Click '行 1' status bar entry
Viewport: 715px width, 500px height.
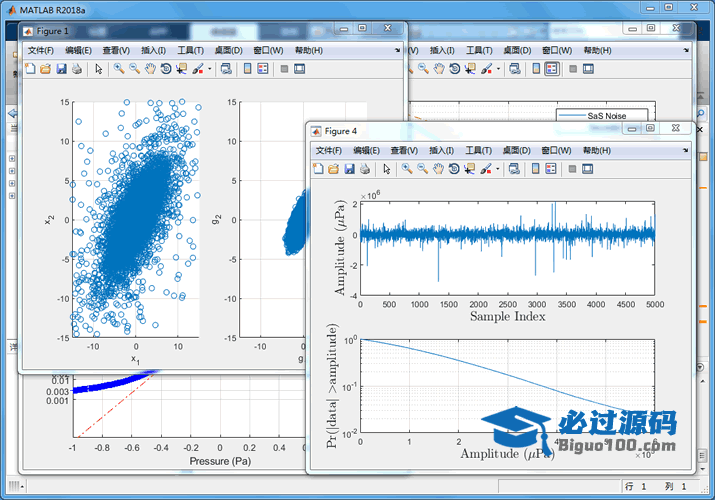coord(636,486)
